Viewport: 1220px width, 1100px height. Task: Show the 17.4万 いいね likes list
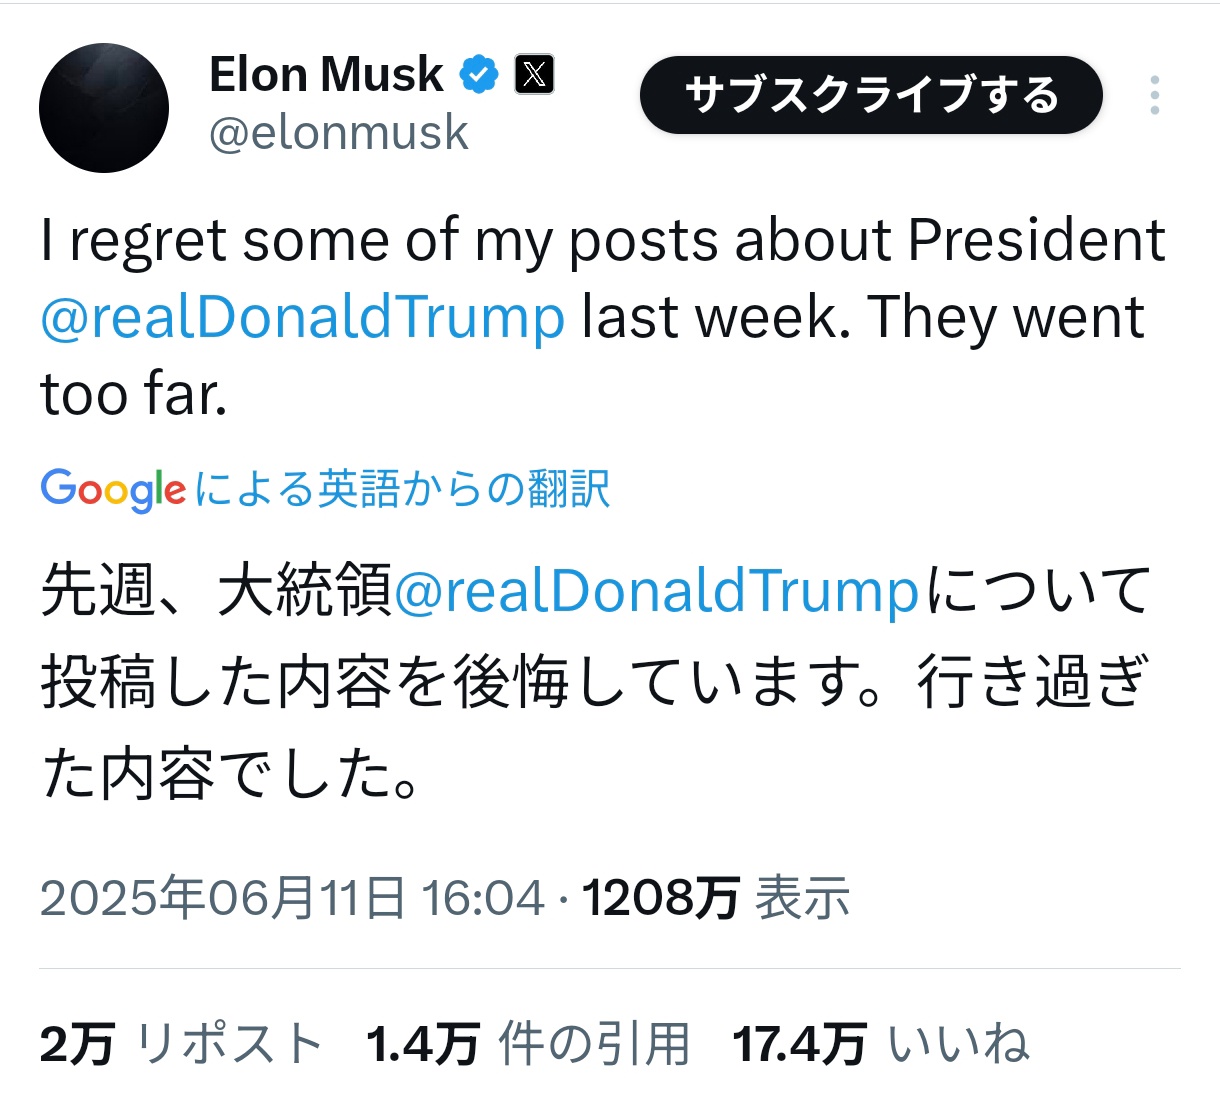tap(880, 1045)
